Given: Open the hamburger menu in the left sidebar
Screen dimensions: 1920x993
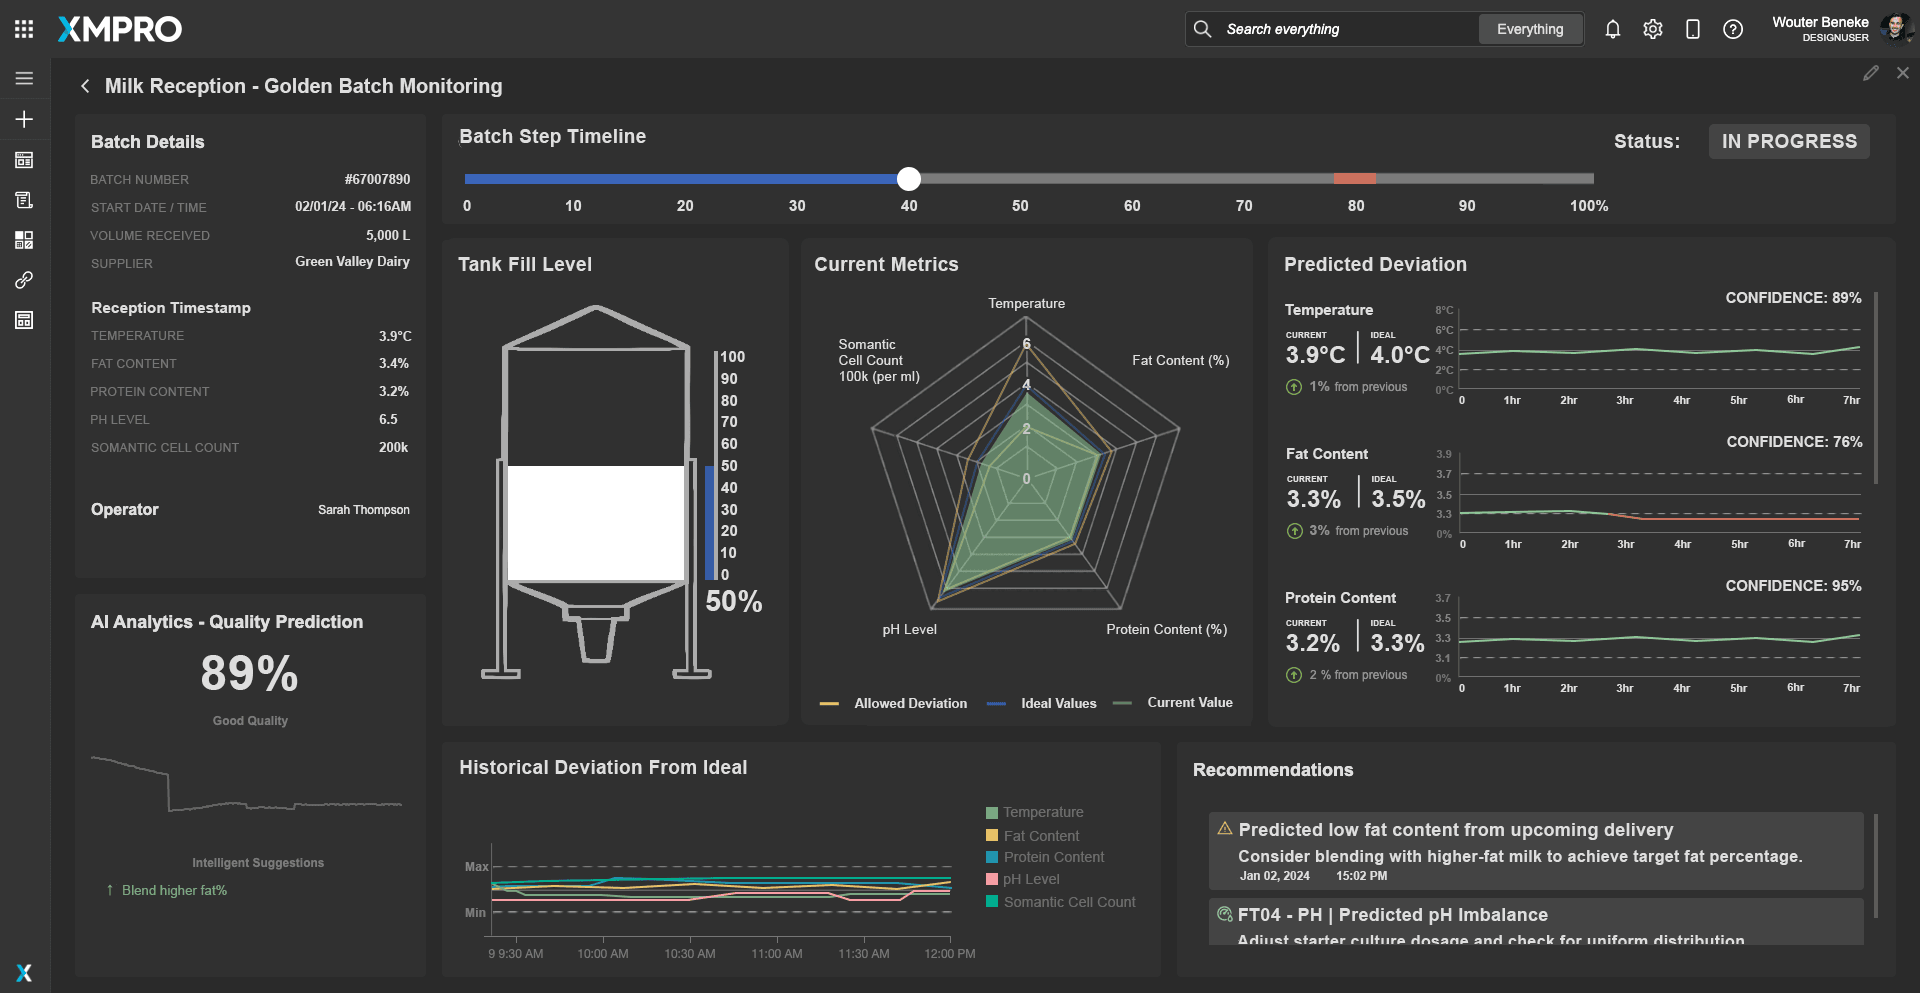Looking at the screenshot, I should pyautogui.click(x=24, y=78).
